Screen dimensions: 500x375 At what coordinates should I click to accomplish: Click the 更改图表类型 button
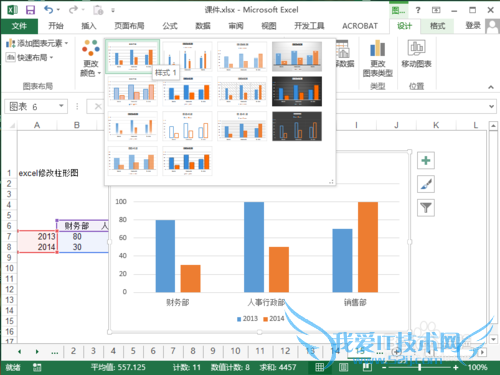pos(378,58)
